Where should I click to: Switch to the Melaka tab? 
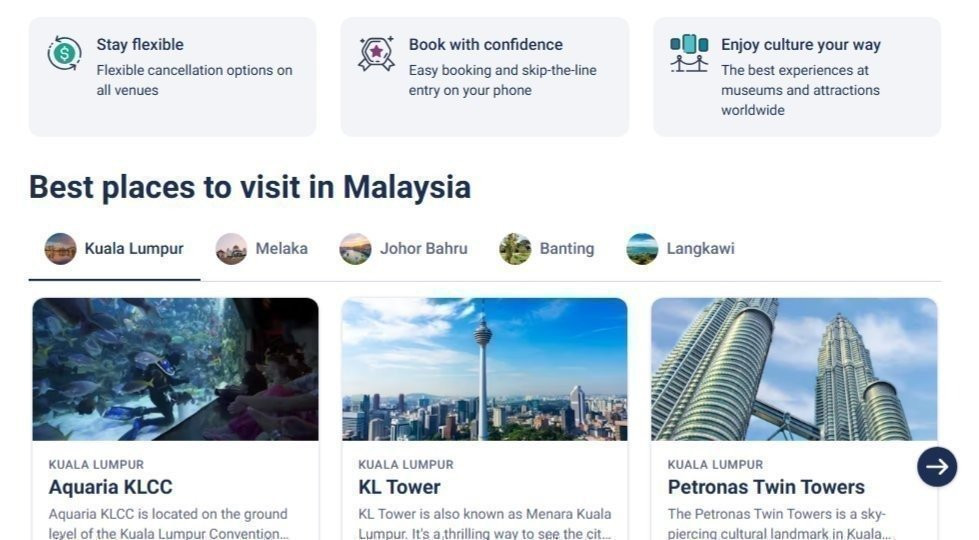coord(262,248)
